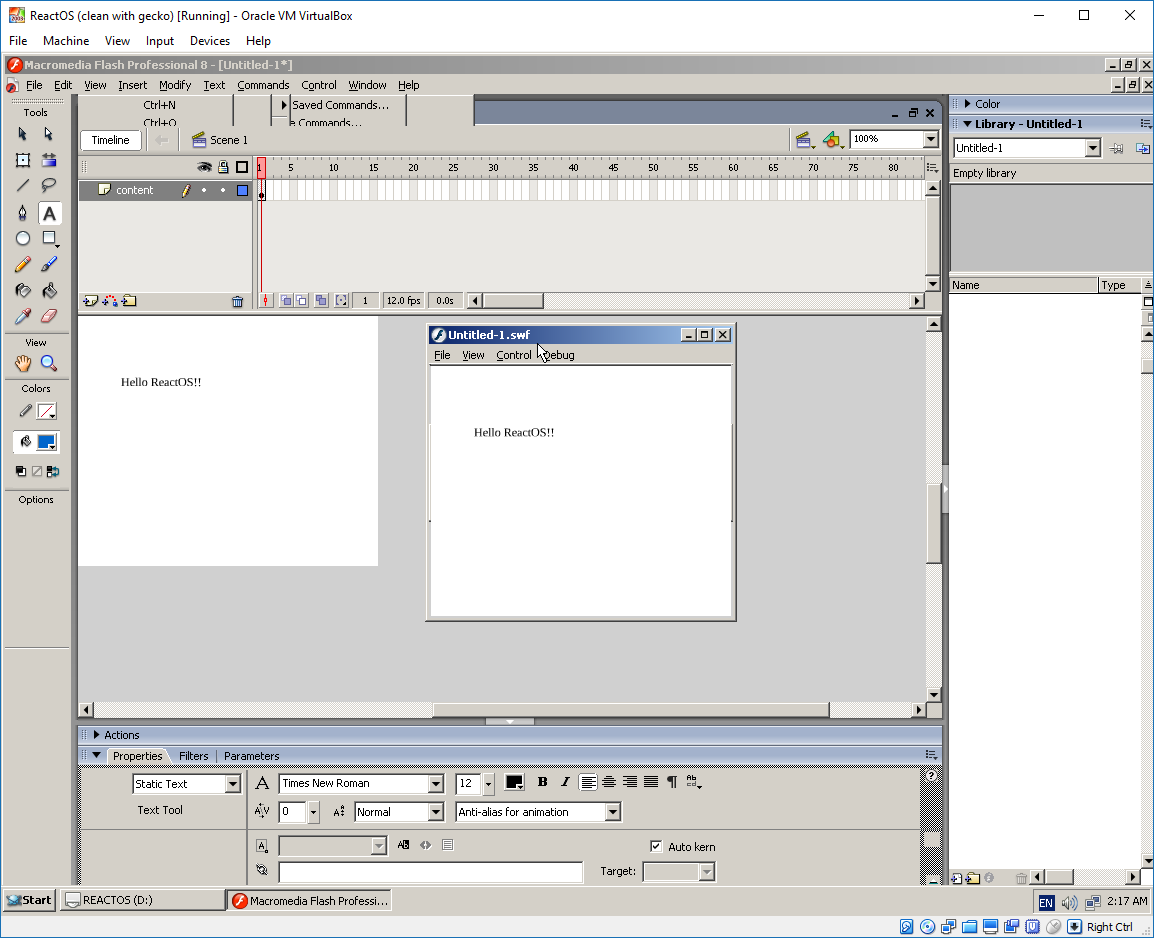
Task: Select the Pen tool
Action: pos(23,213)
